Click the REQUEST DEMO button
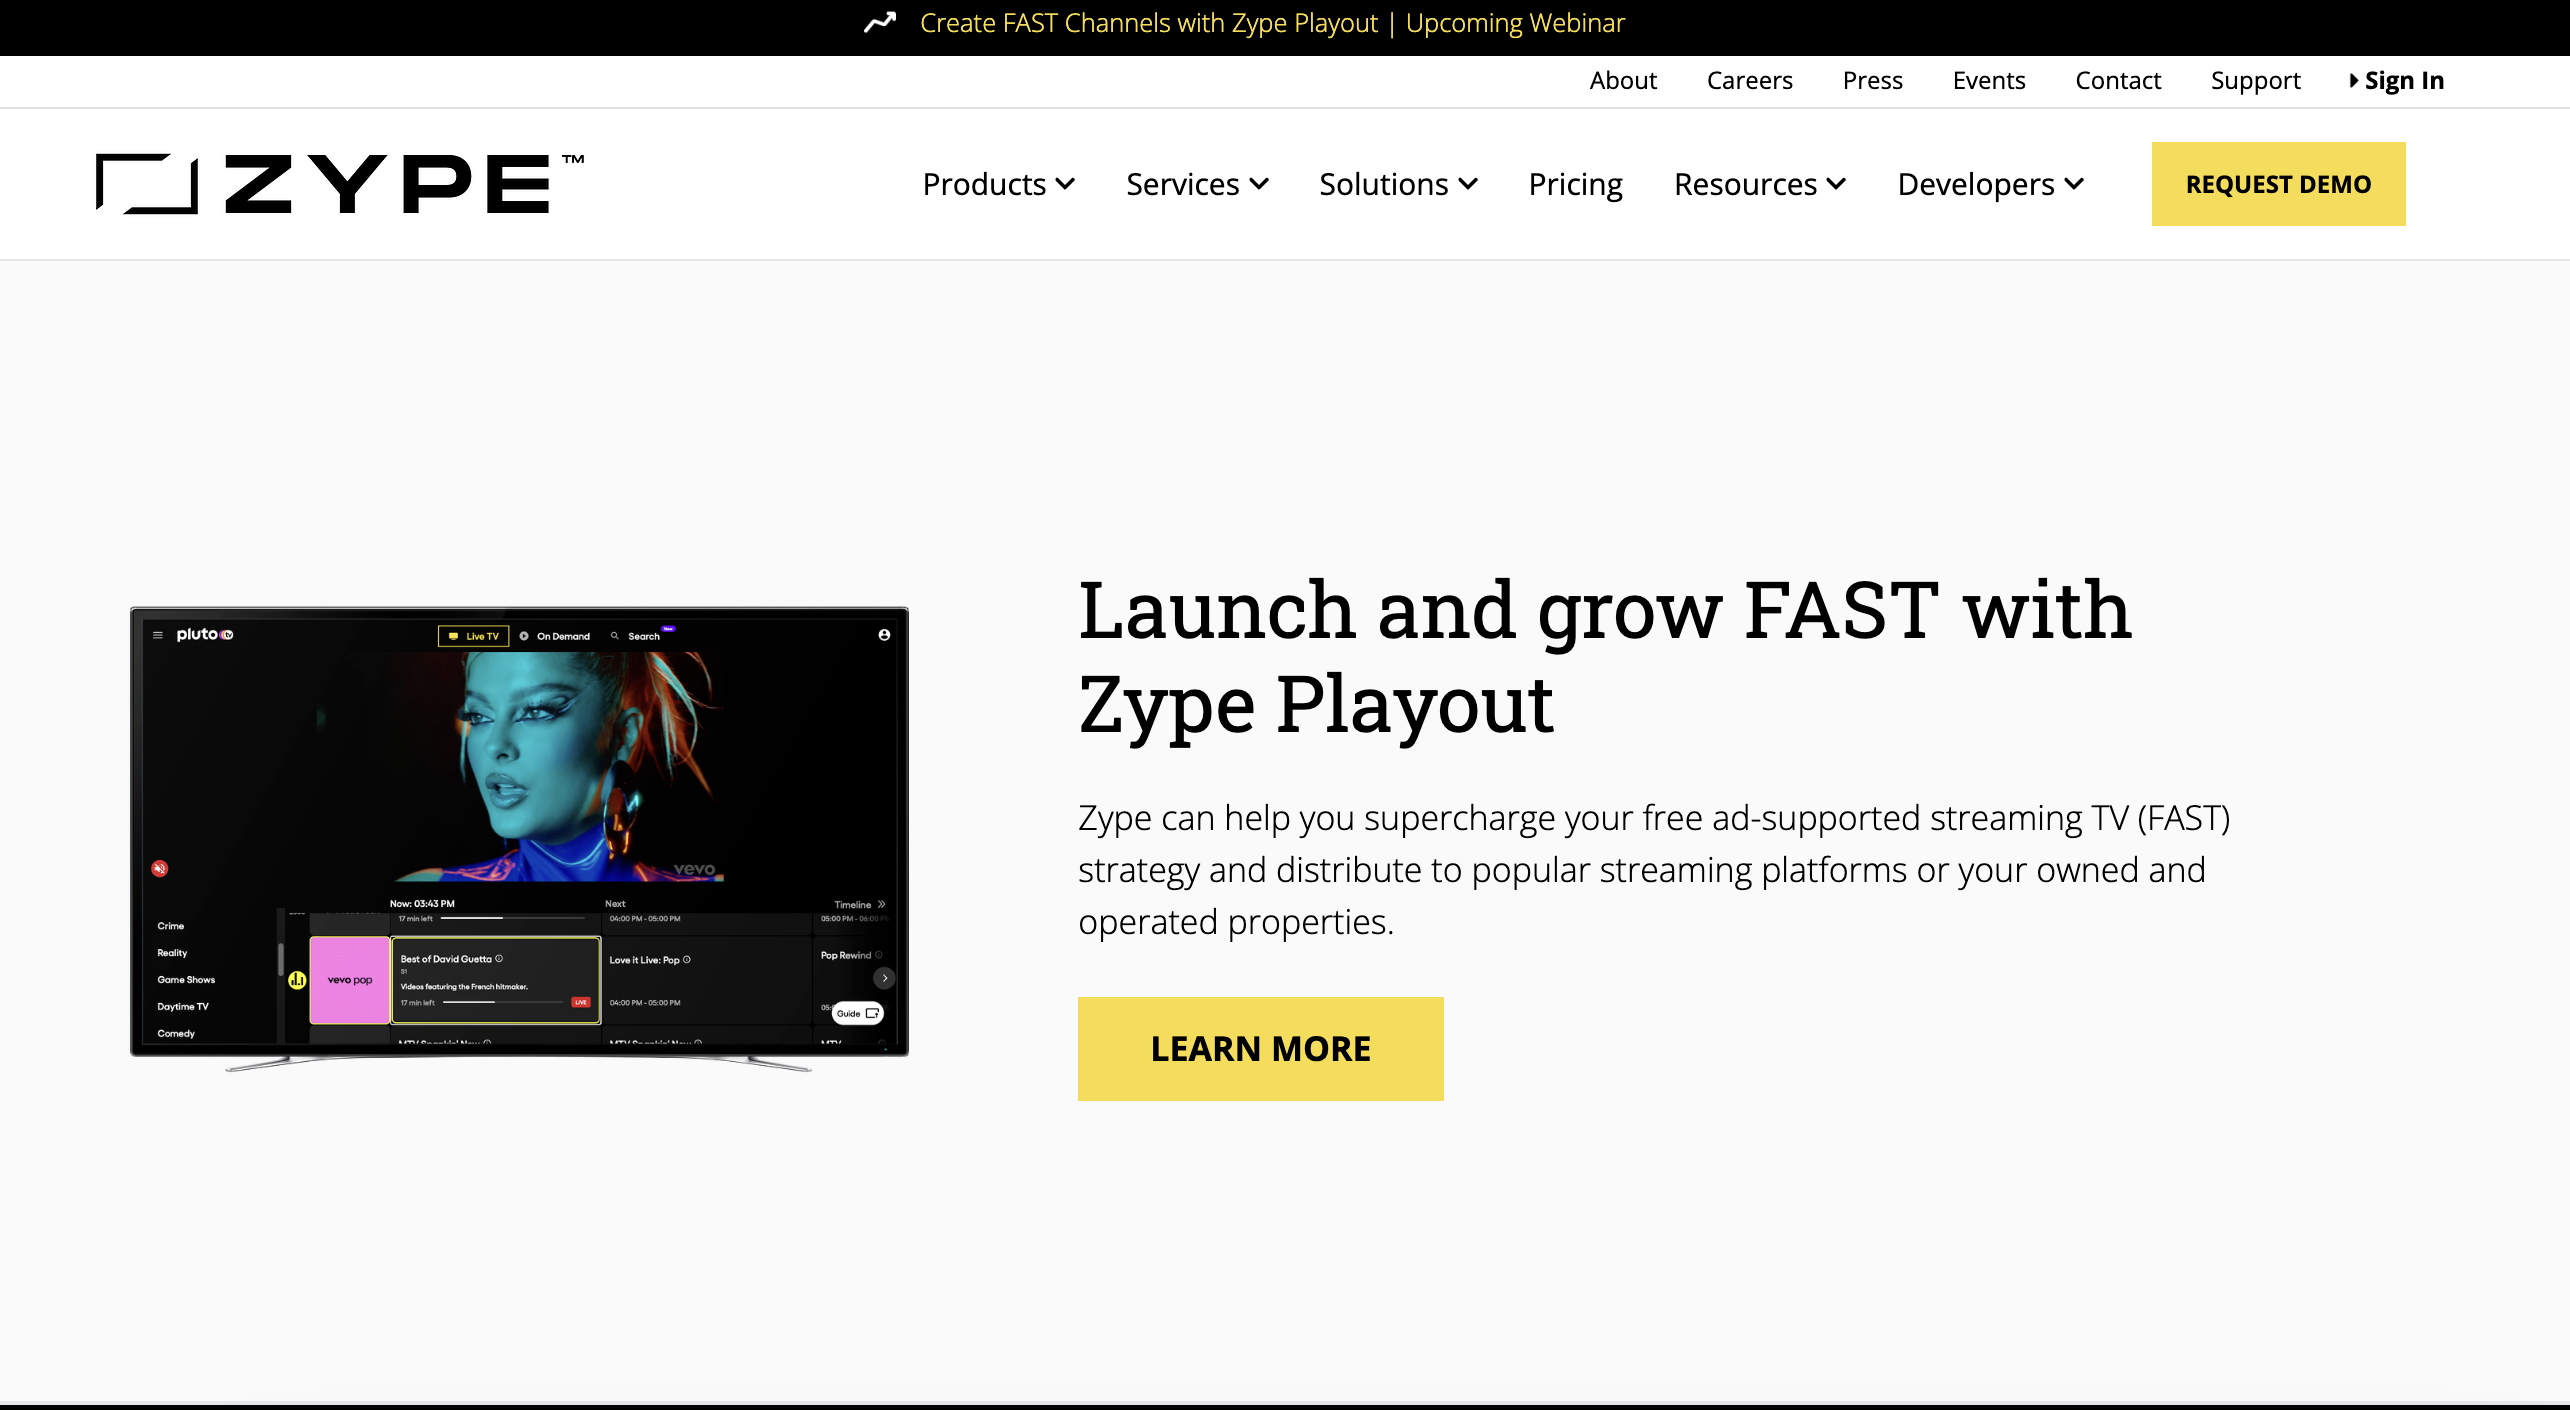Screen dimensions: 2570x1410 tap(2278, 184)
